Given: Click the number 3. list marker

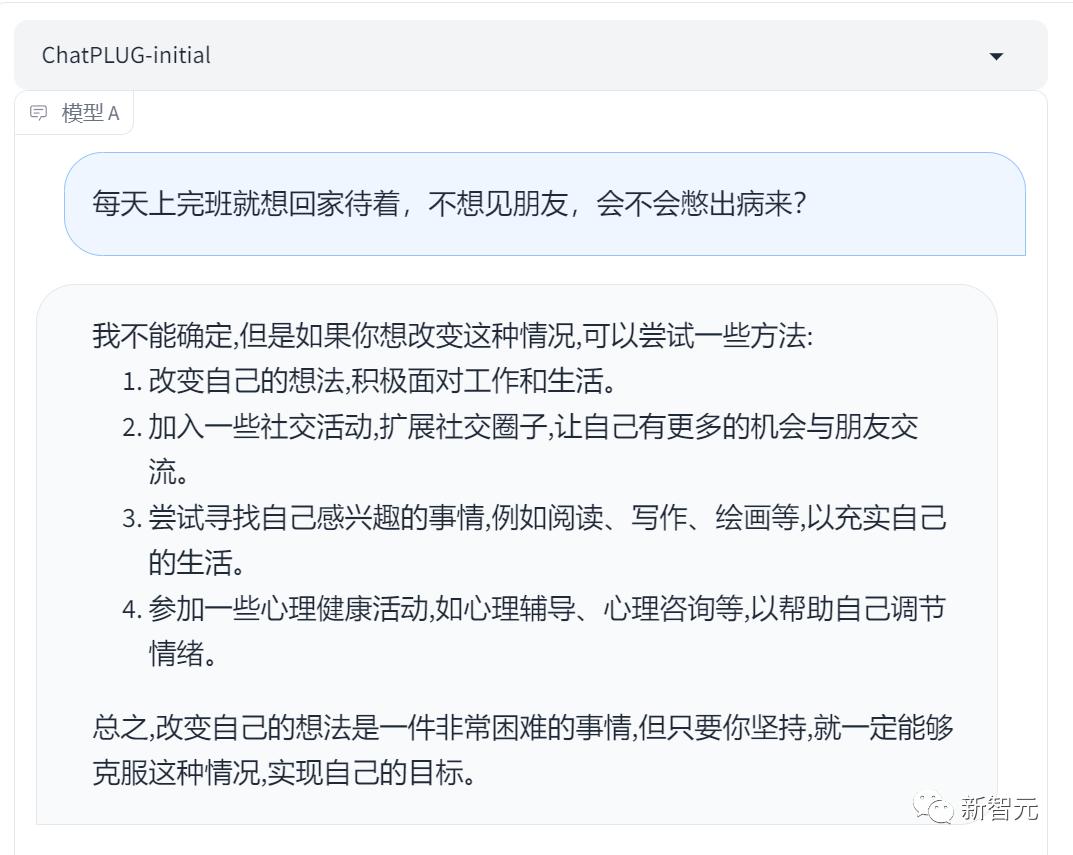Looking at the screenshot, I should (132, 518).
